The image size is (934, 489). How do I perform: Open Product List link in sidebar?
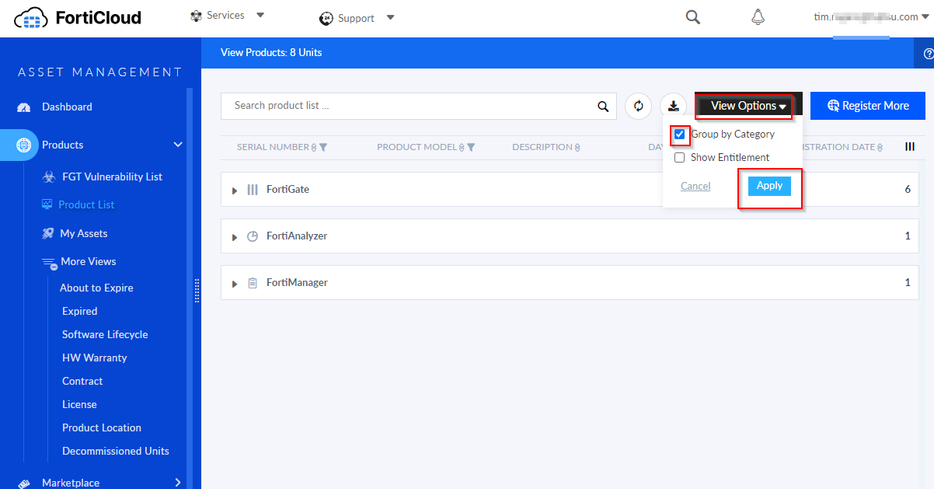pyautogui.click(x=86, y=204)
